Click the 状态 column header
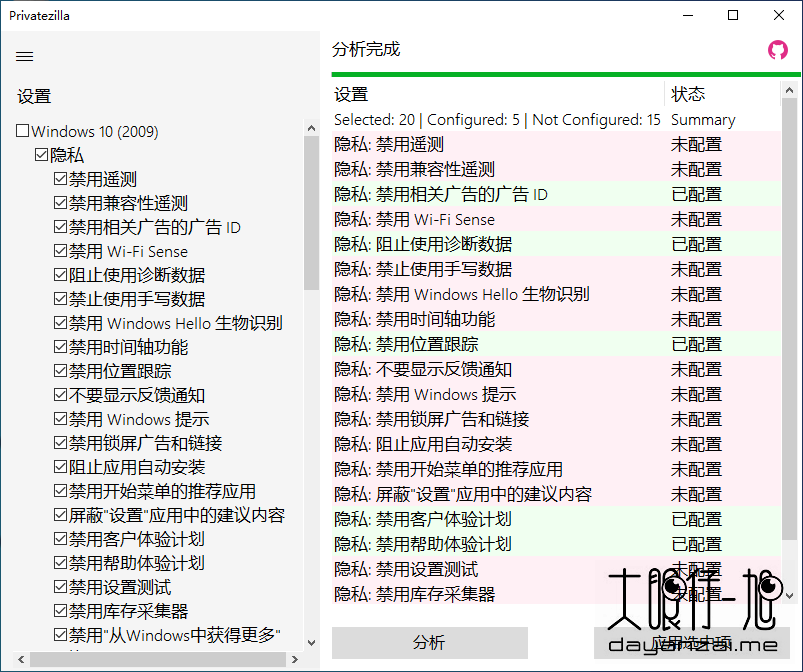 coord(723,94)
